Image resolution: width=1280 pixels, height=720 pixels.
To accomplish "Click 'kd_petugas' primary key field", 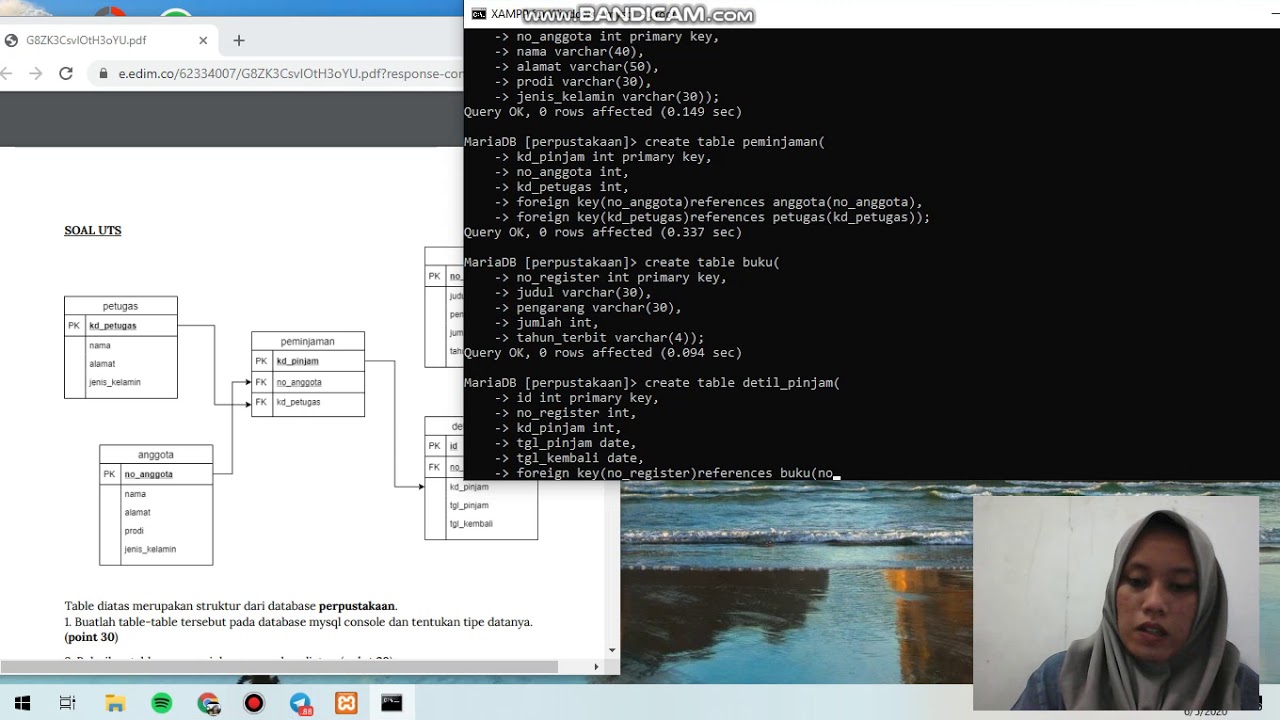I will click(113, 326).
